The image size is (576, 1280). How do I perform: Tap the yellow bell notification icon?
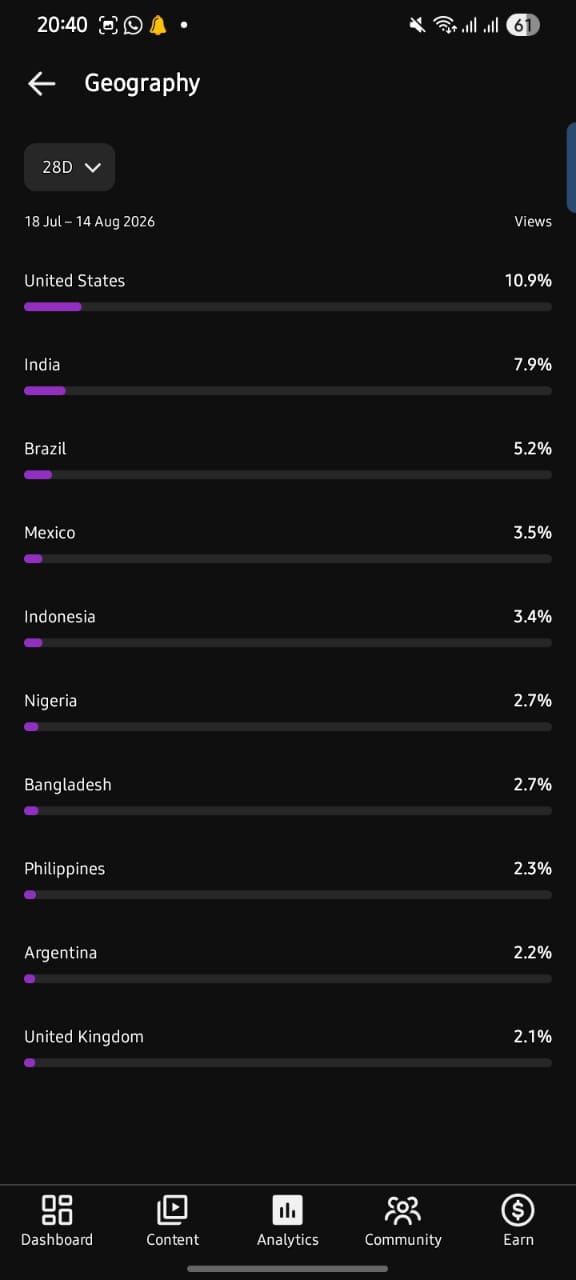tap(158, 25)
